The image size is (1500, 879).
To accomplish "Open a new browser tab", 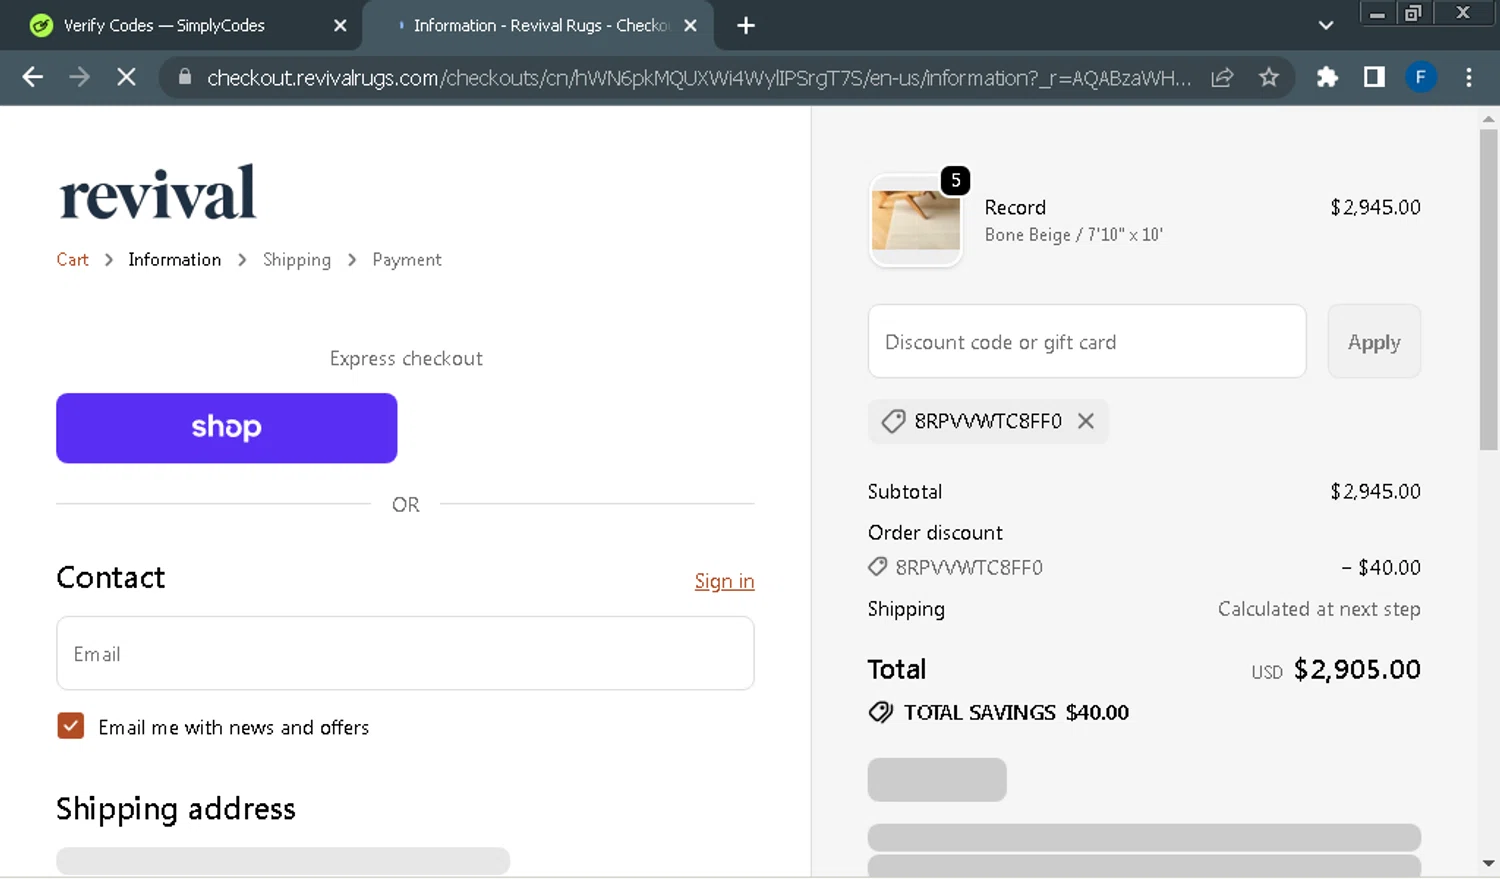I will 746,26.
